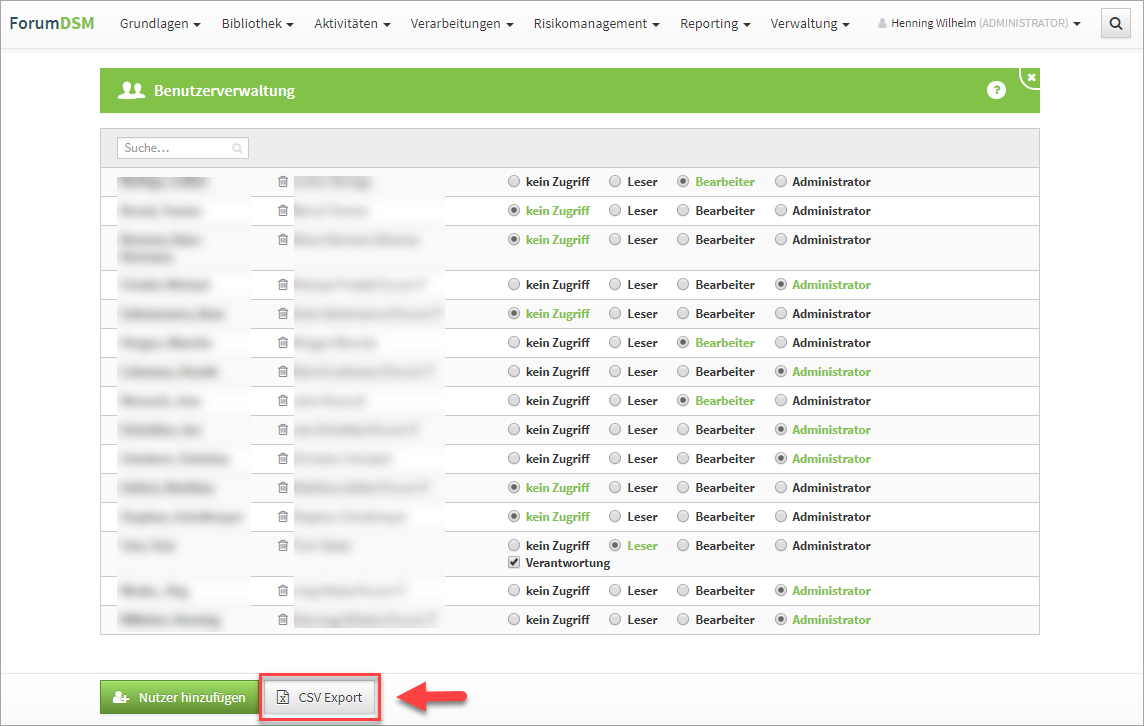Click the ForumDSM logo
The image size is (1144, 726).
52,23
